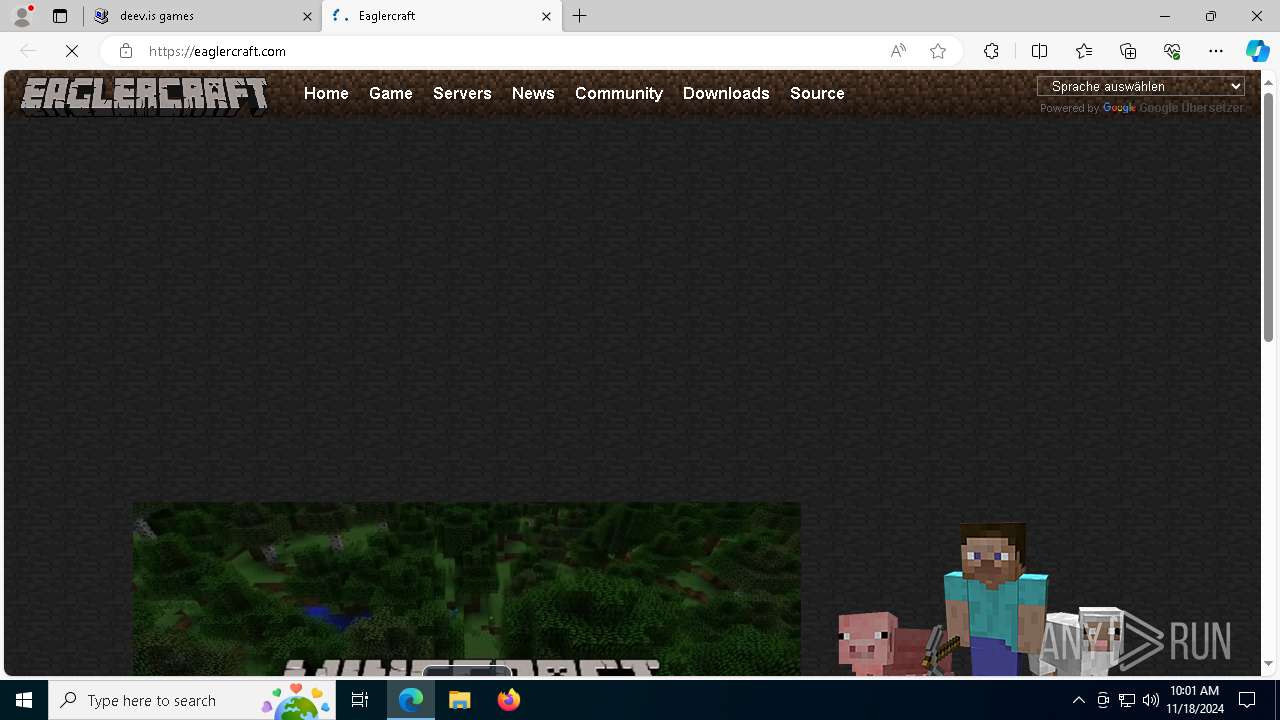The image size is (1280, 720).
Task: Open Edge Settings and more menu
Action: click(1216, 51)
